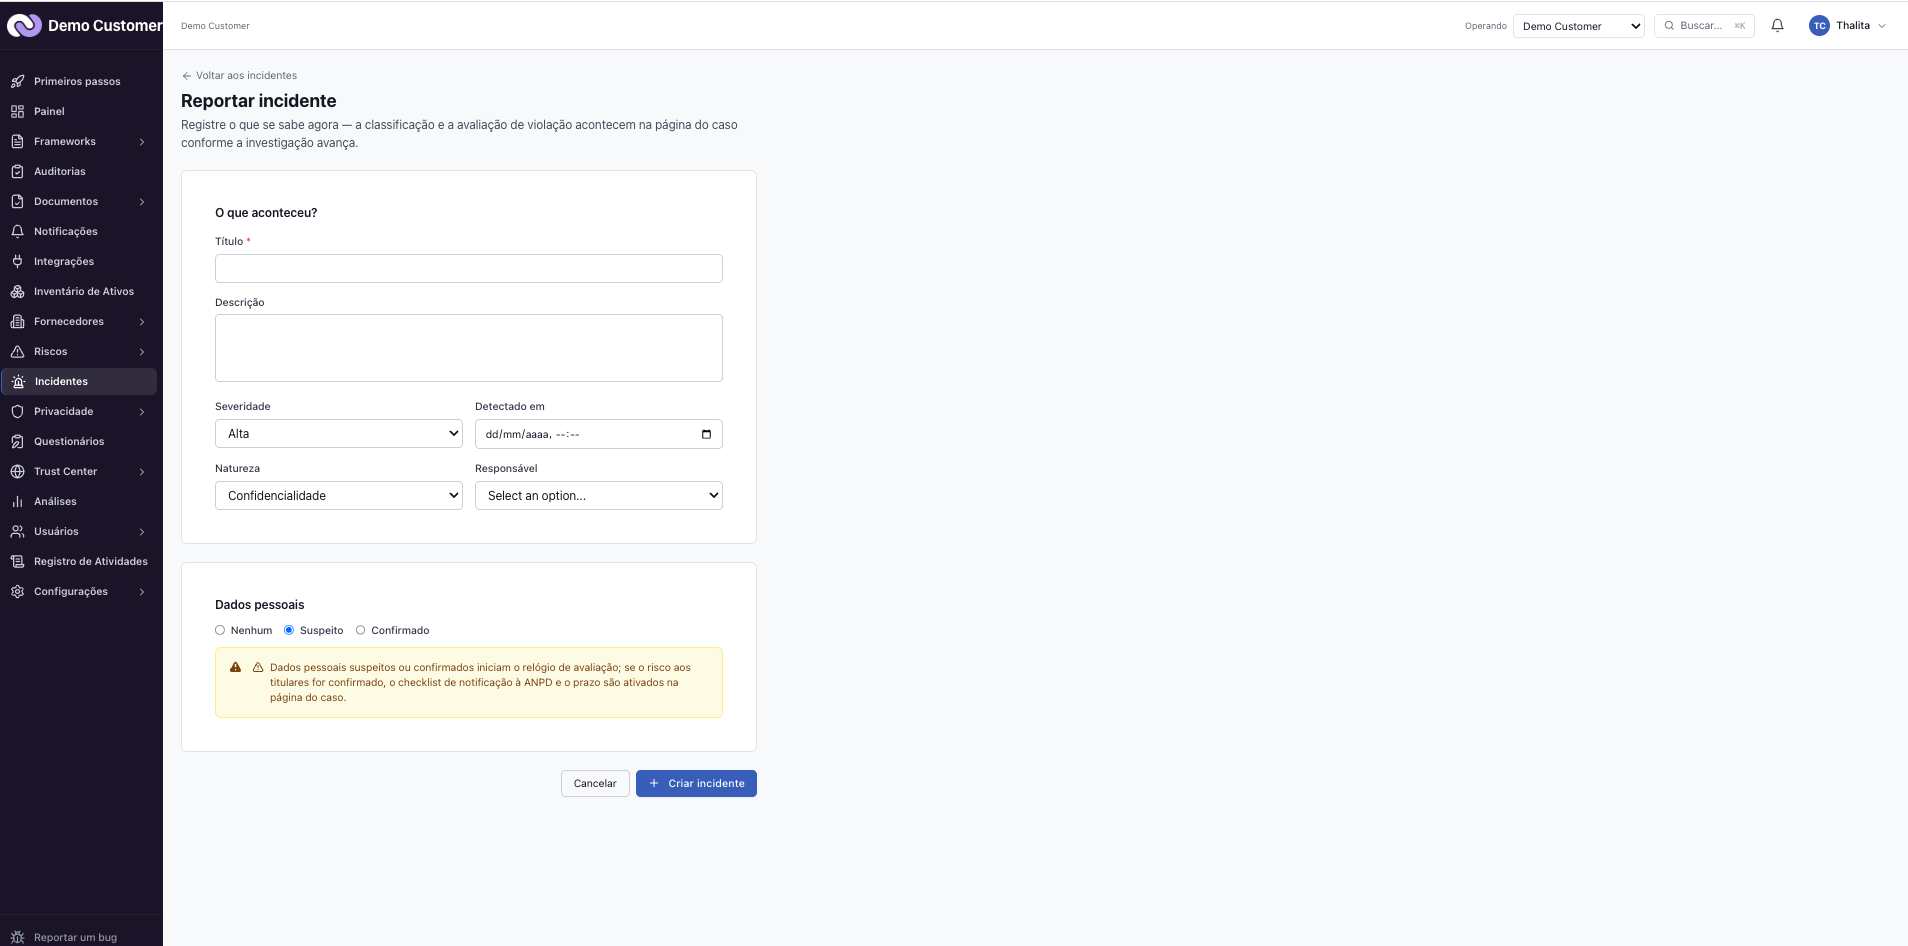
Task: Select the Confirmado radio option
Action: point(360,630)
